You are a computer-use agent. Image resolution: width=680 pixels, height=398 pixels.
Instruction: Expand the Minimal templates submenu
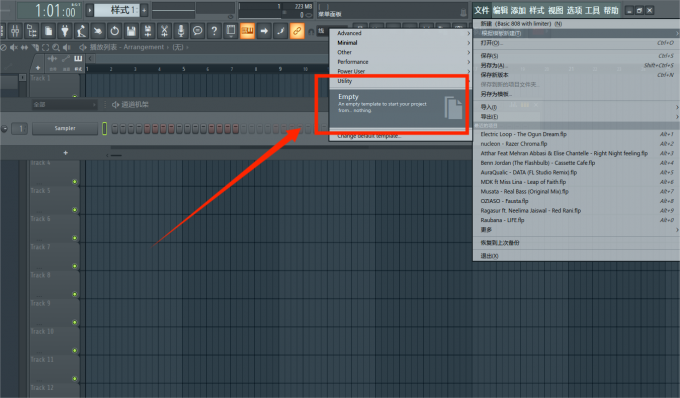click(400, 42)
